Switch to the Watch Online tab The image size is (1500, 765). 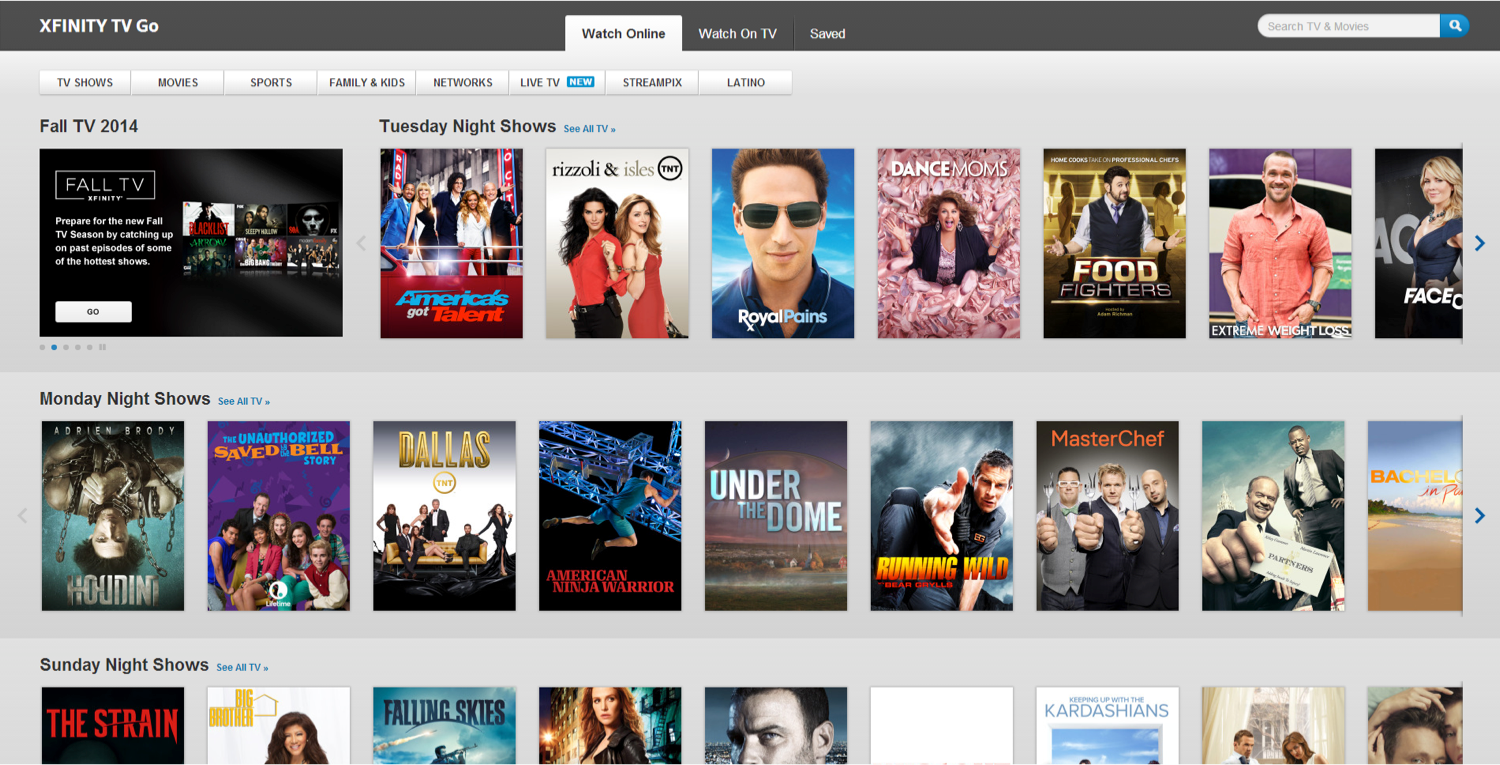click(x=623, y=33)
